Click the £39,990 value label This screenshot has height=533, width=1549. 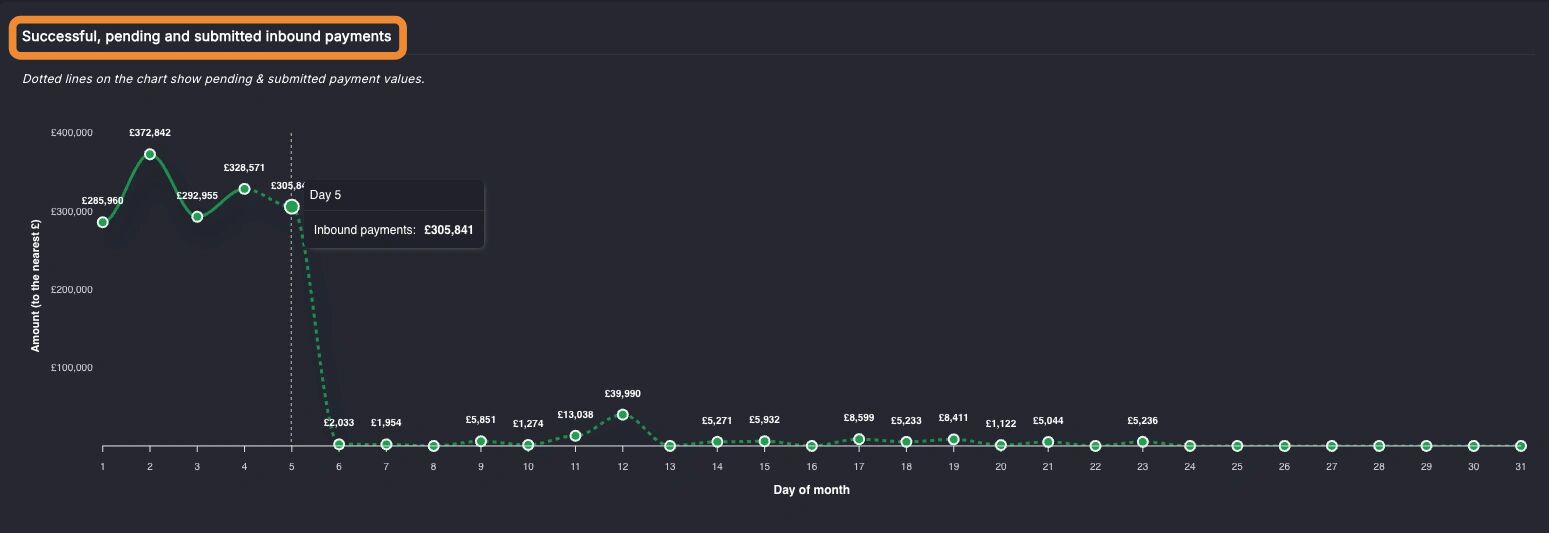click(622, 394)
